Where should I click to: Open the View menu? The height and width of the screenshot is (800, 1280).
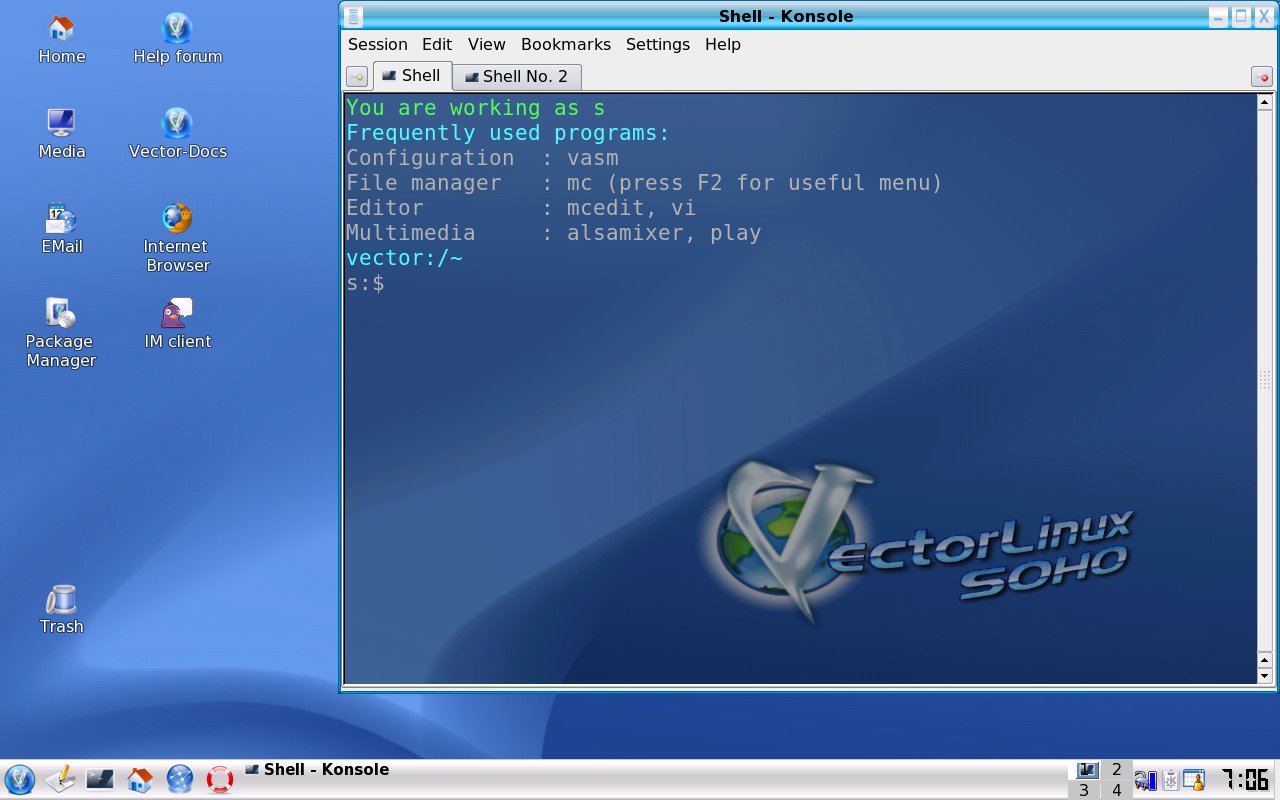coord(487,45)
